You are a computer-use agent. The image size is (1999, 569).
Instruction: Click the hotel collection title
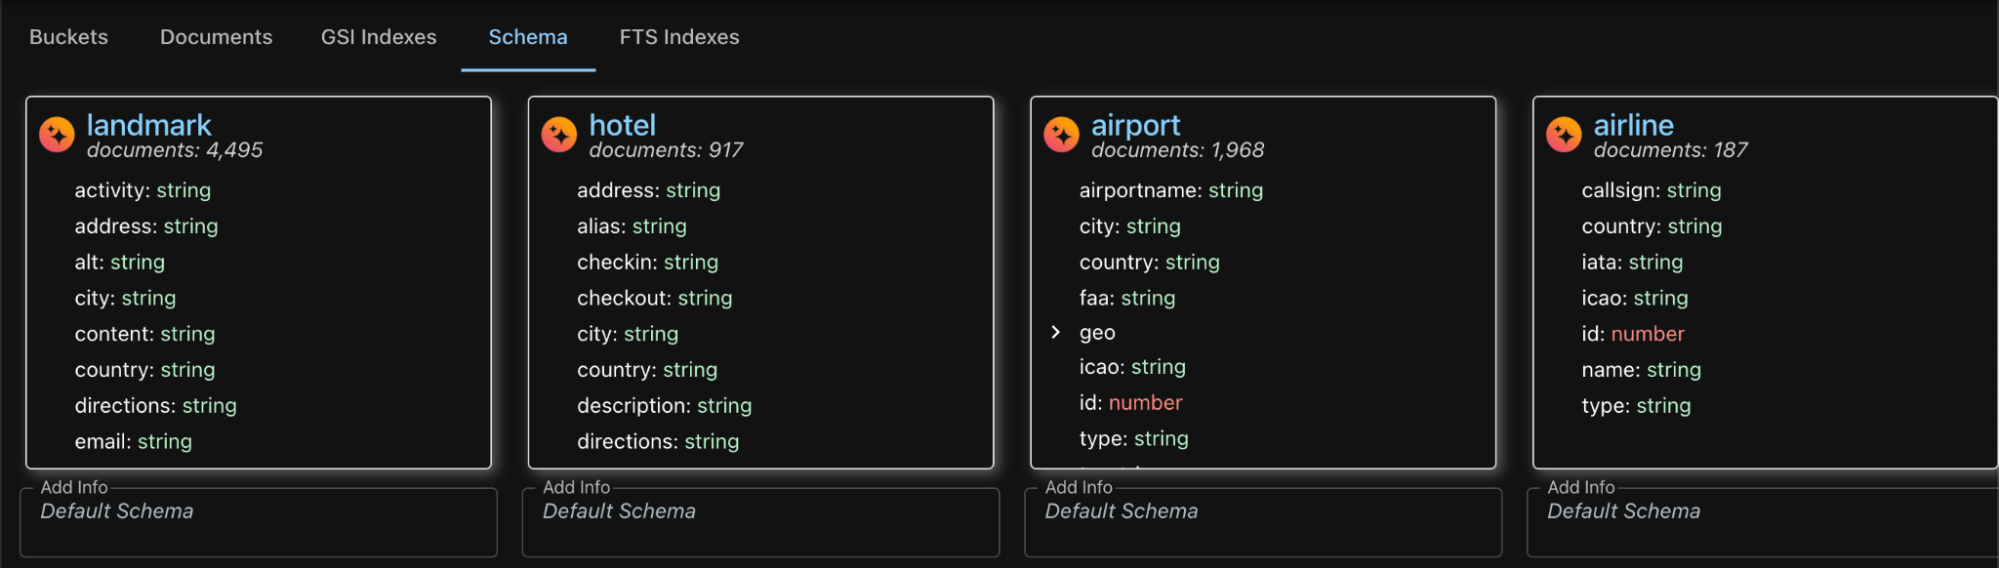(622, 125)
